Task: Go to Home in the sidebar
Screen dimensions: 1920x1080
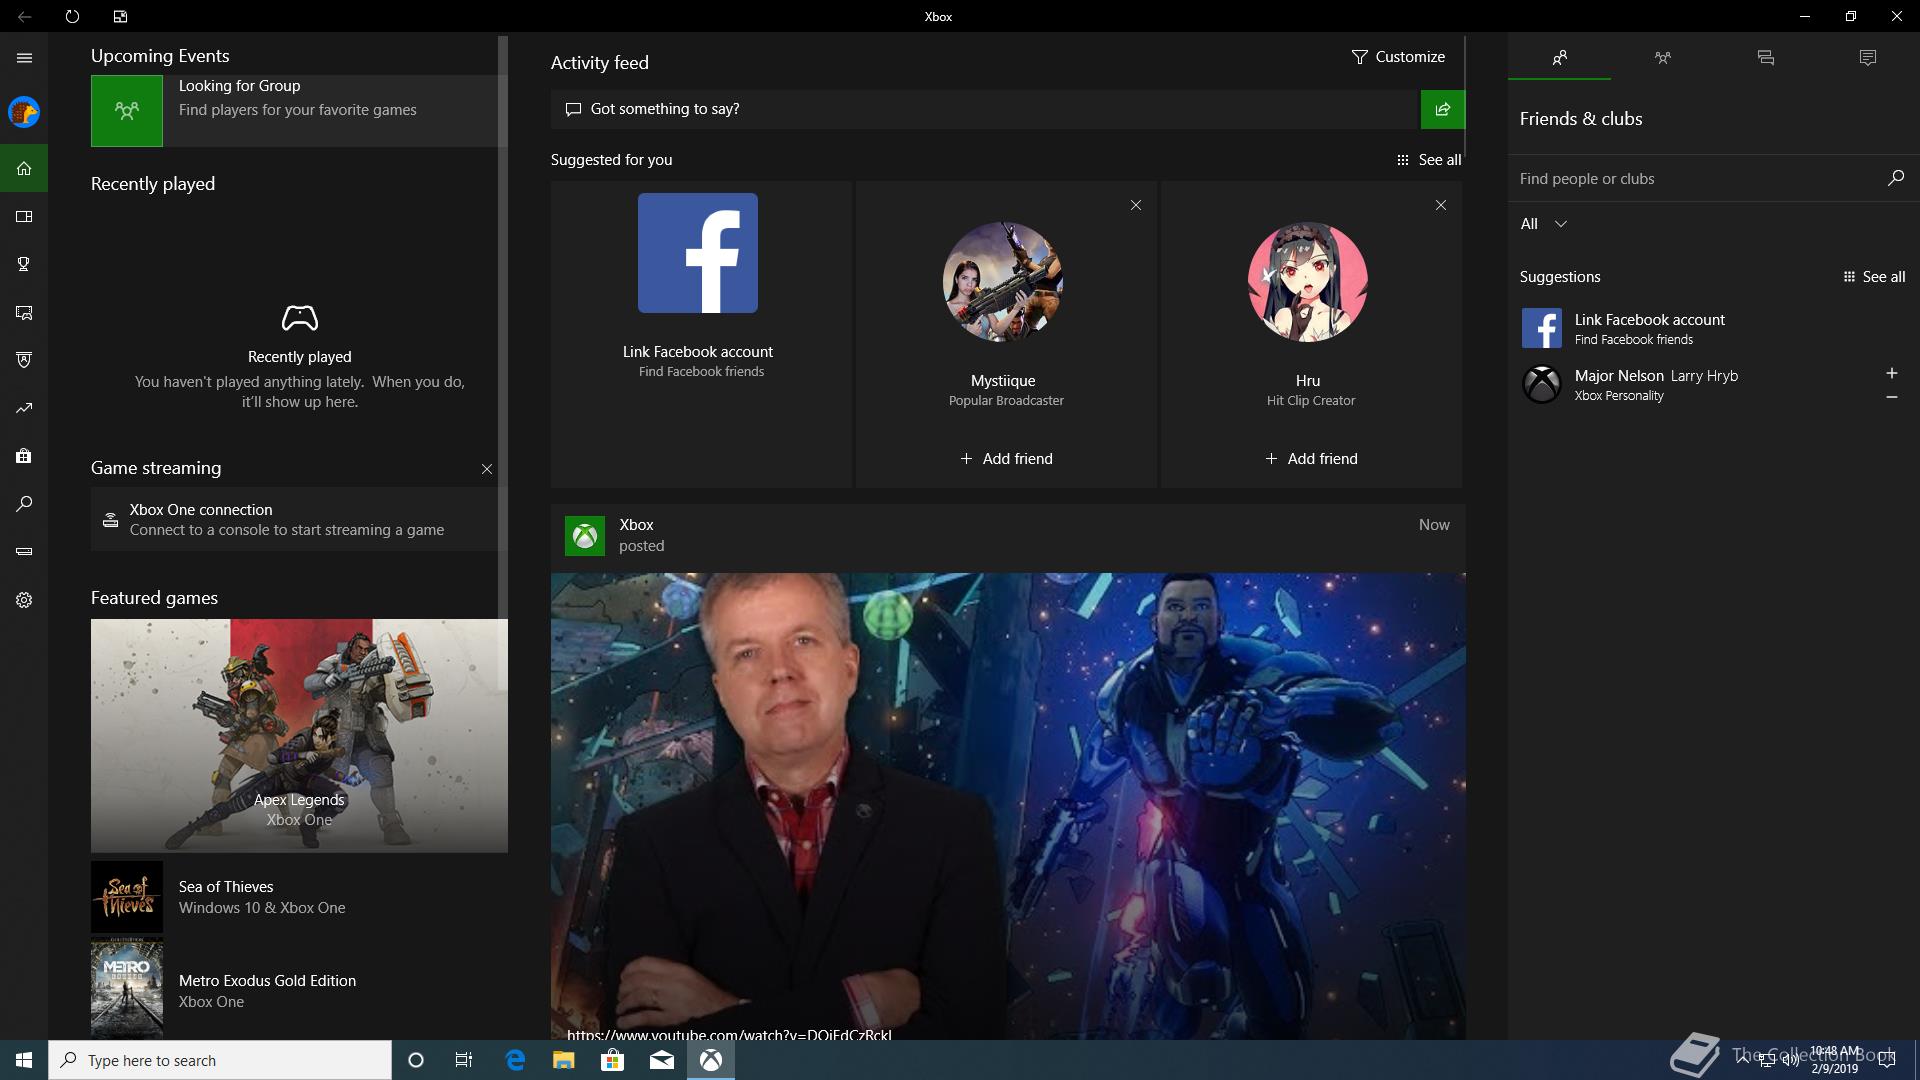Action: pyautogui.click(x=24, y=168)
